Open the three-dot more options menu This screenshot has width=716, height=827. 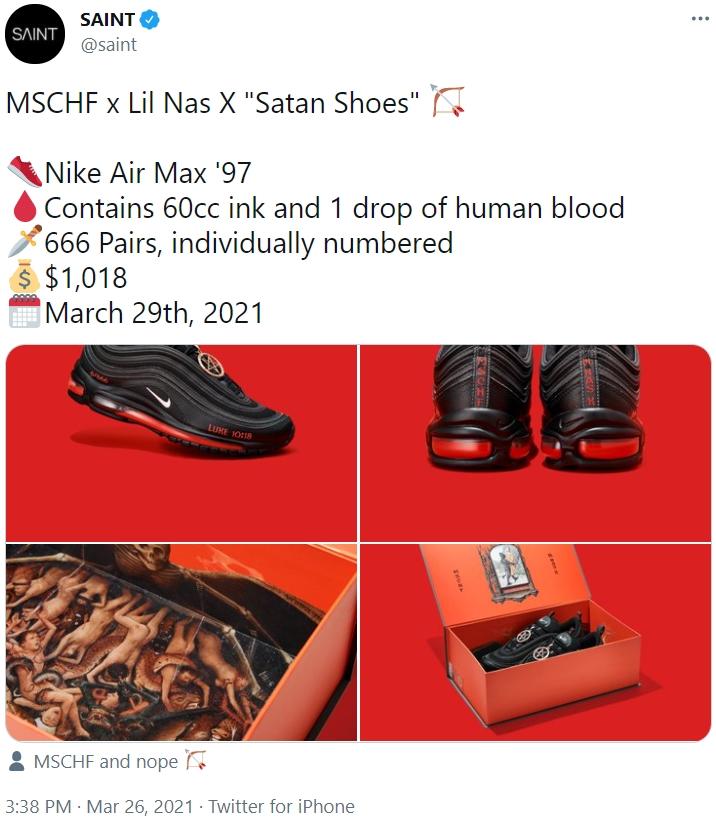700,19
